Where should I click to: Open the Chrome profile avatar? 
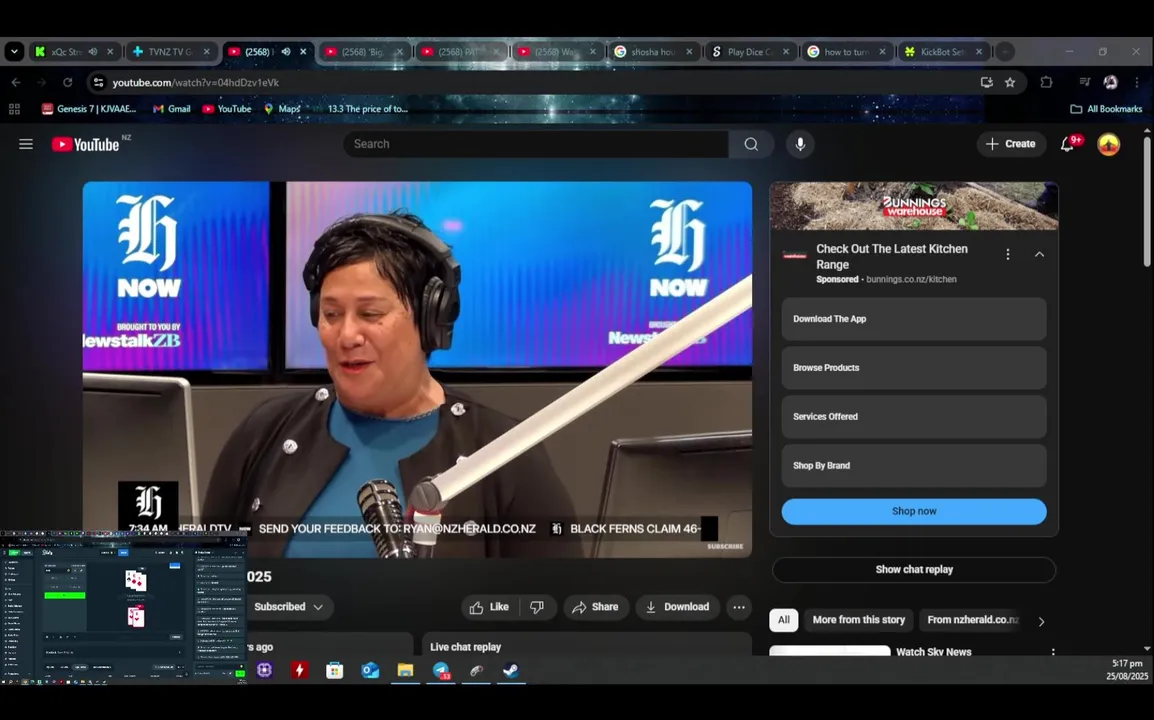1110,82
